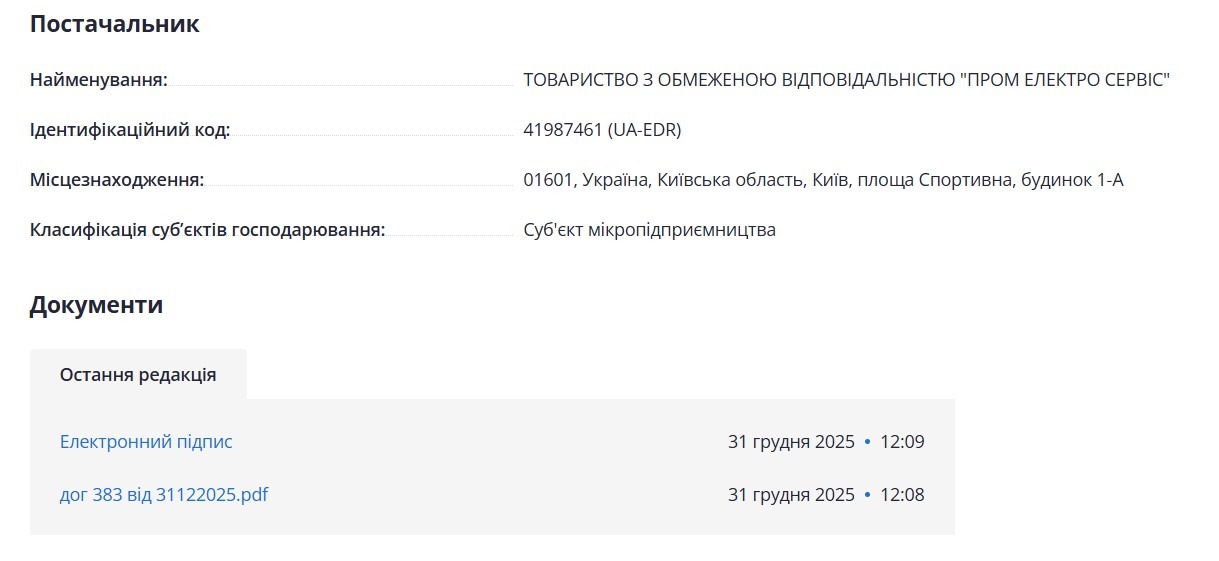The width and height of the screenshot is (1219, 561).
Task: Click the "Місцезнаходження:" label
Action: pyautogui.click(x=117, y=180)
